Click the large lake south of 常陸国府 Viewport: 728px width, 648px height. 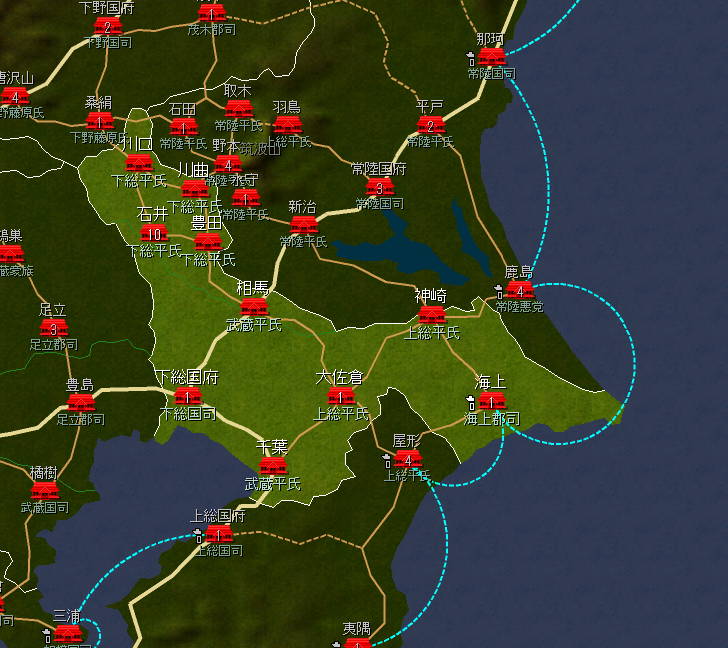tap(404, 251)
